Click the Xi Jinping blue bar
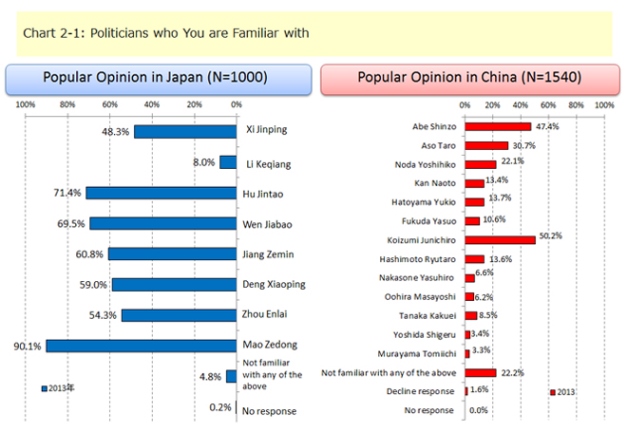Image resolution: width=627 pixels, height=432 pixels. point(185,131)
